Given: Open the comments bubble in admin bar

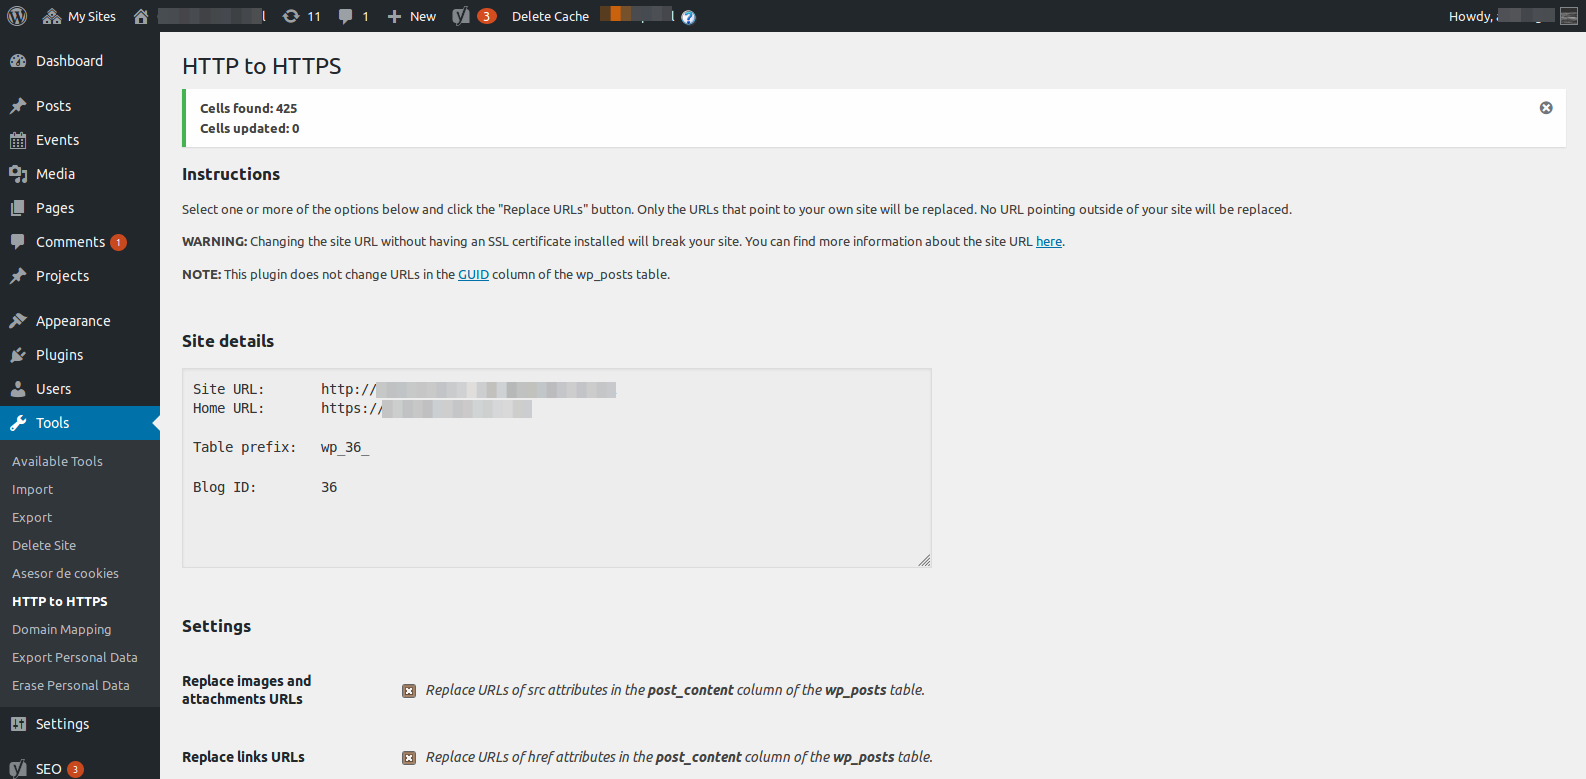Looking at the screenshot, I should point(353,16).
